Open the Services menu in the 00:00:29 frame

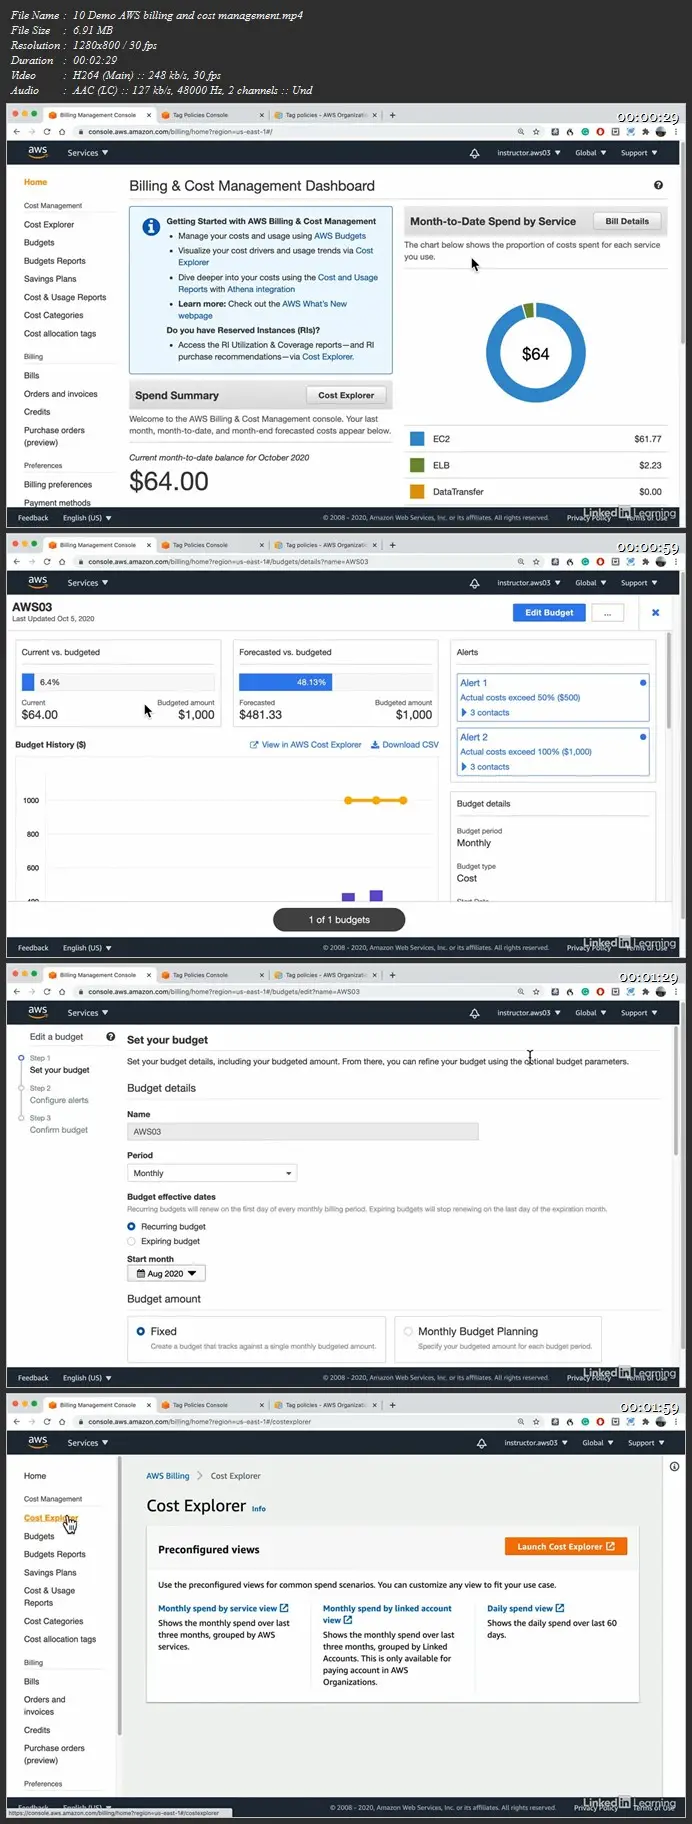[88, 153]
